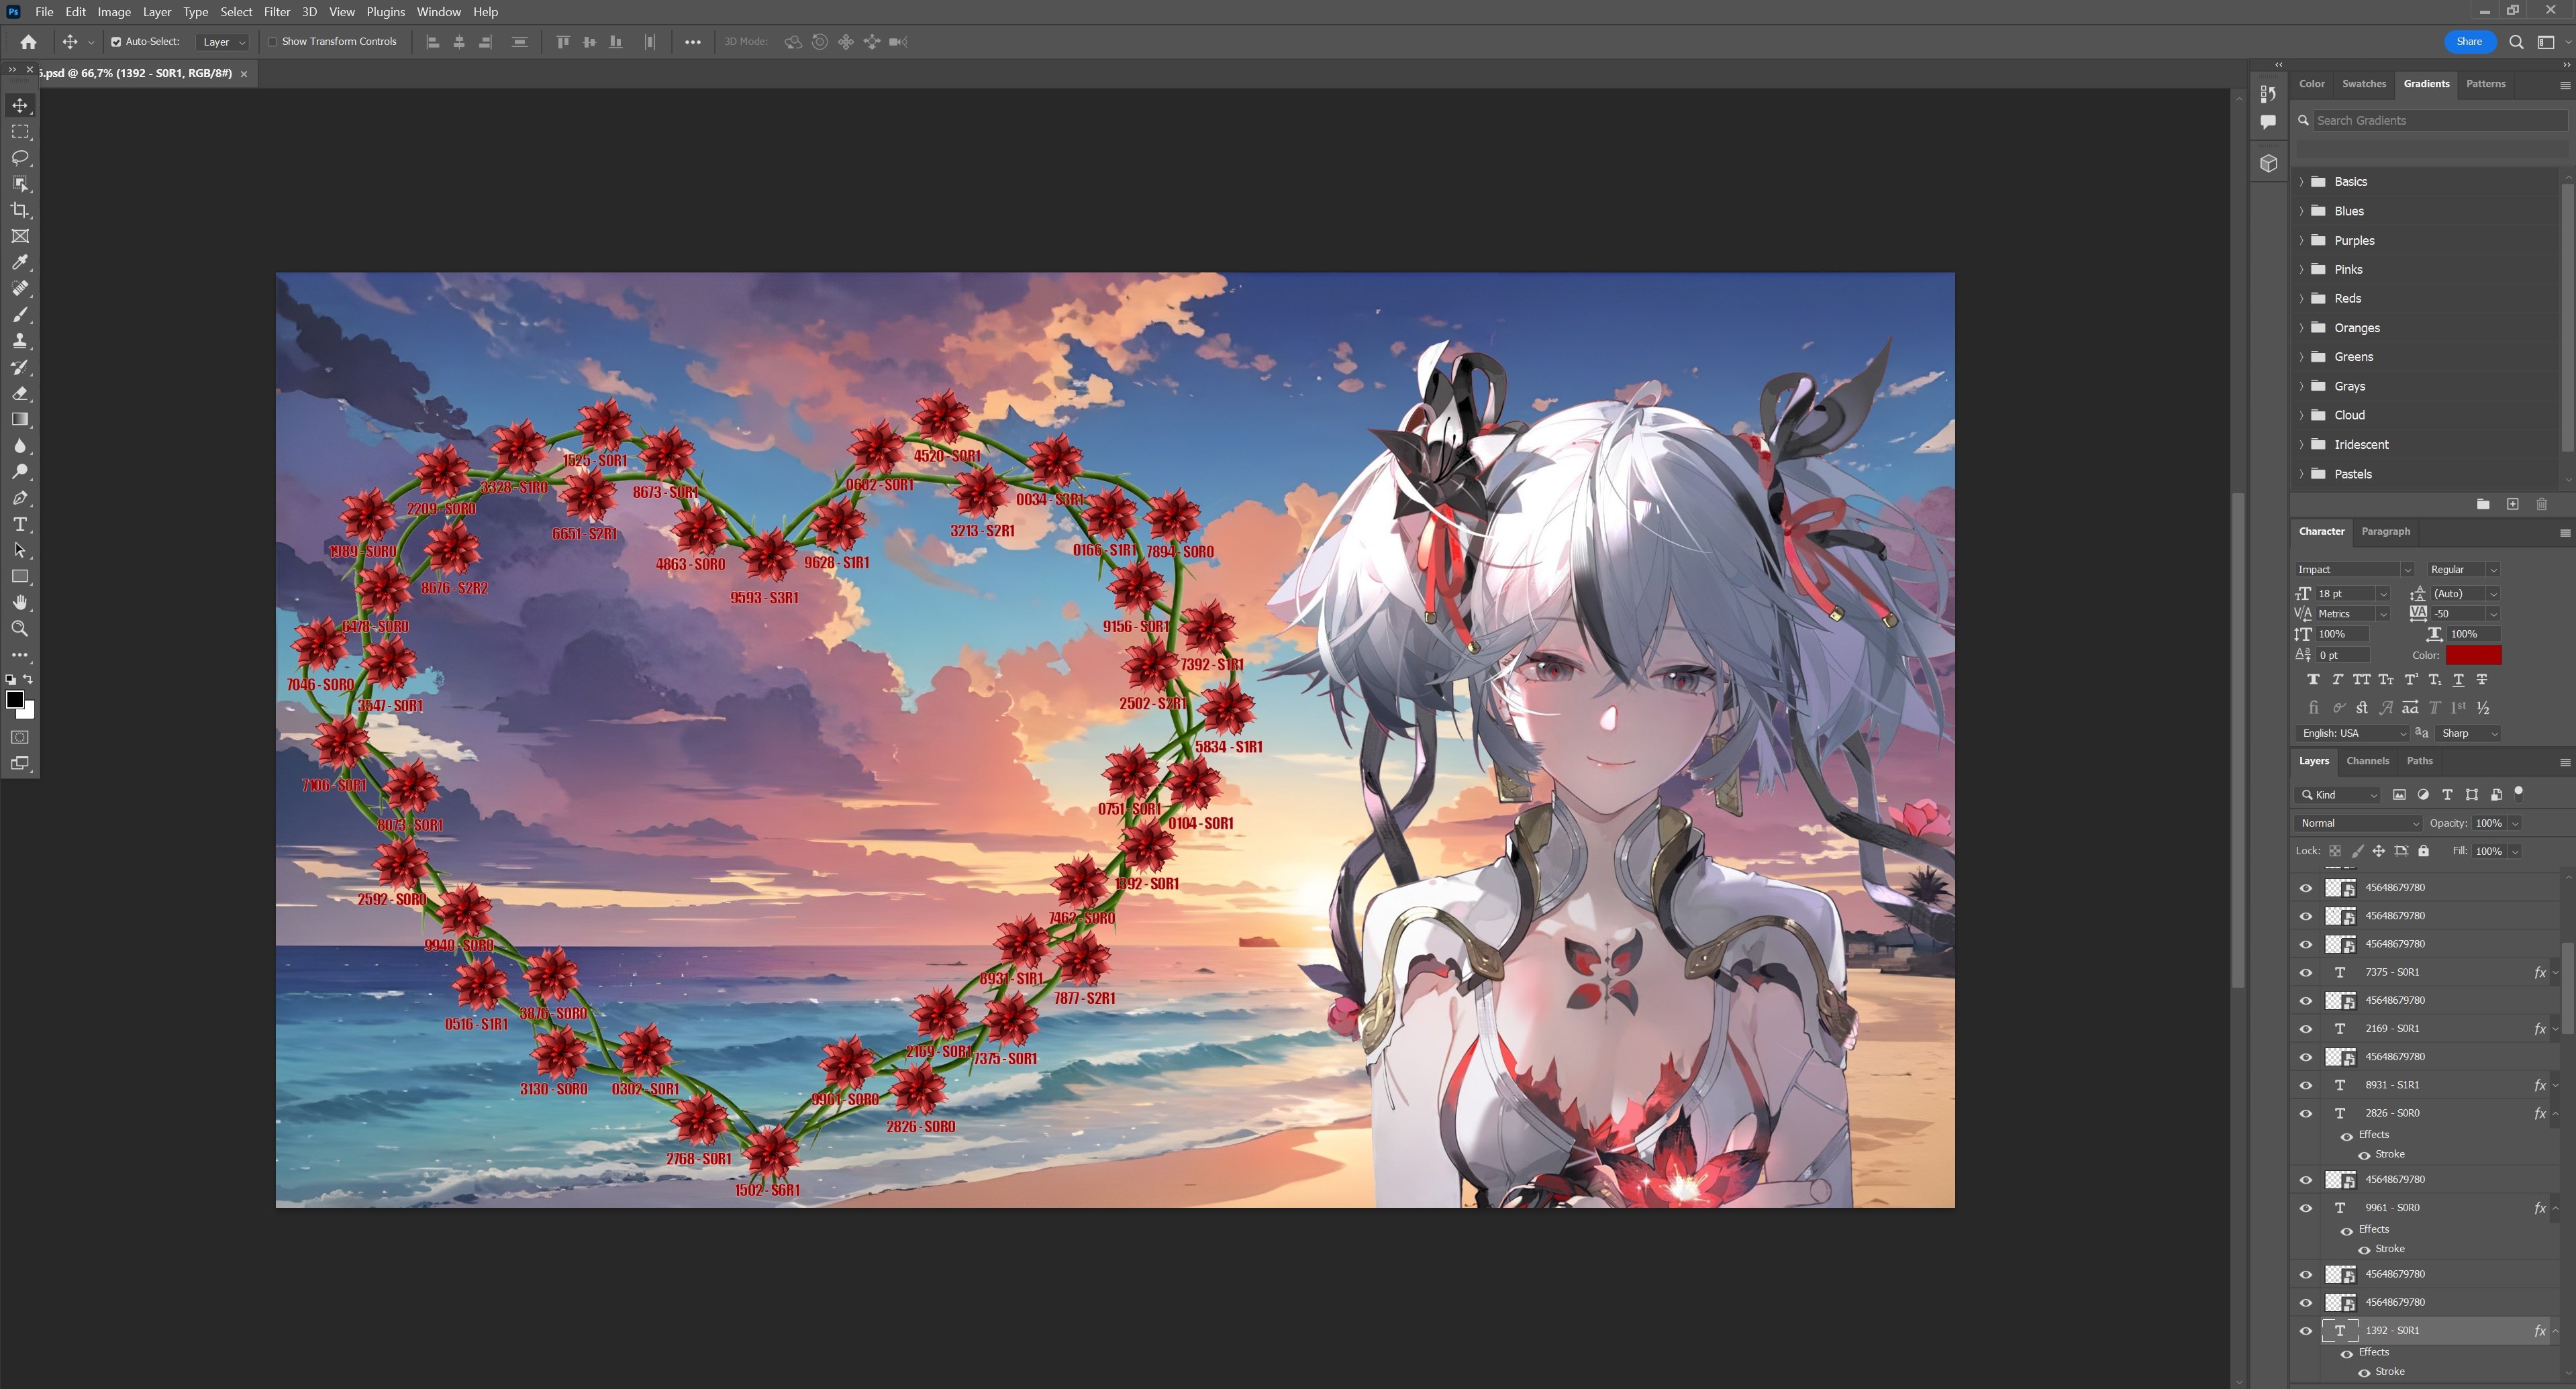Click the Faux Bold text style button

click(x=2313, y=680)
